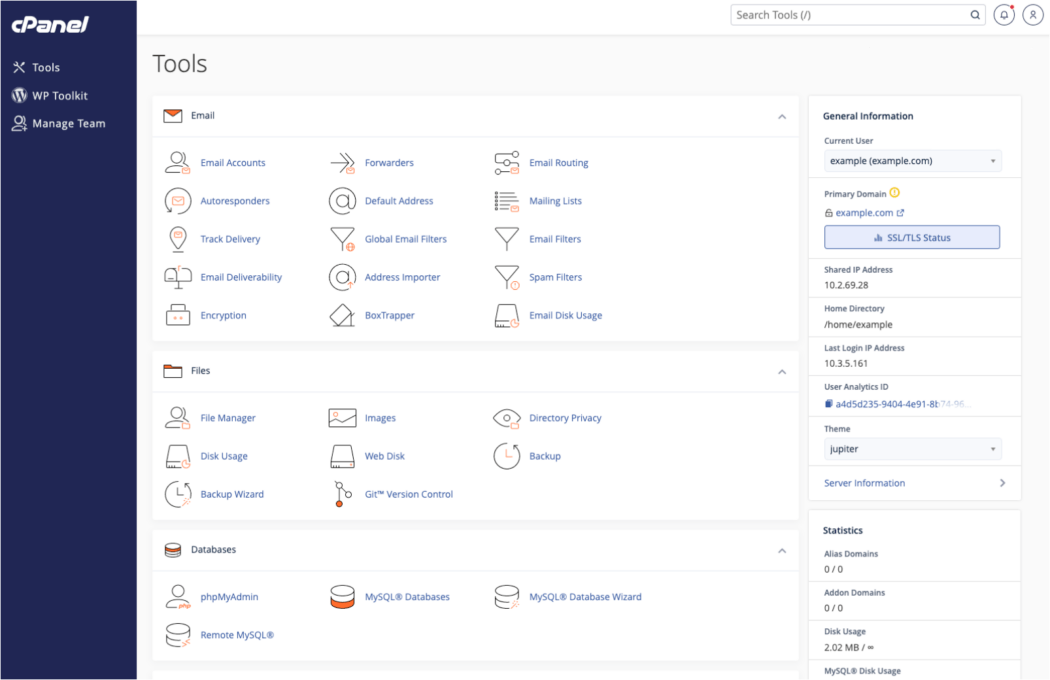Image resolution: width=1050 pixels, height=680 pixels.
Task: Click the Autoresponders icon
Action: [177, 200]
